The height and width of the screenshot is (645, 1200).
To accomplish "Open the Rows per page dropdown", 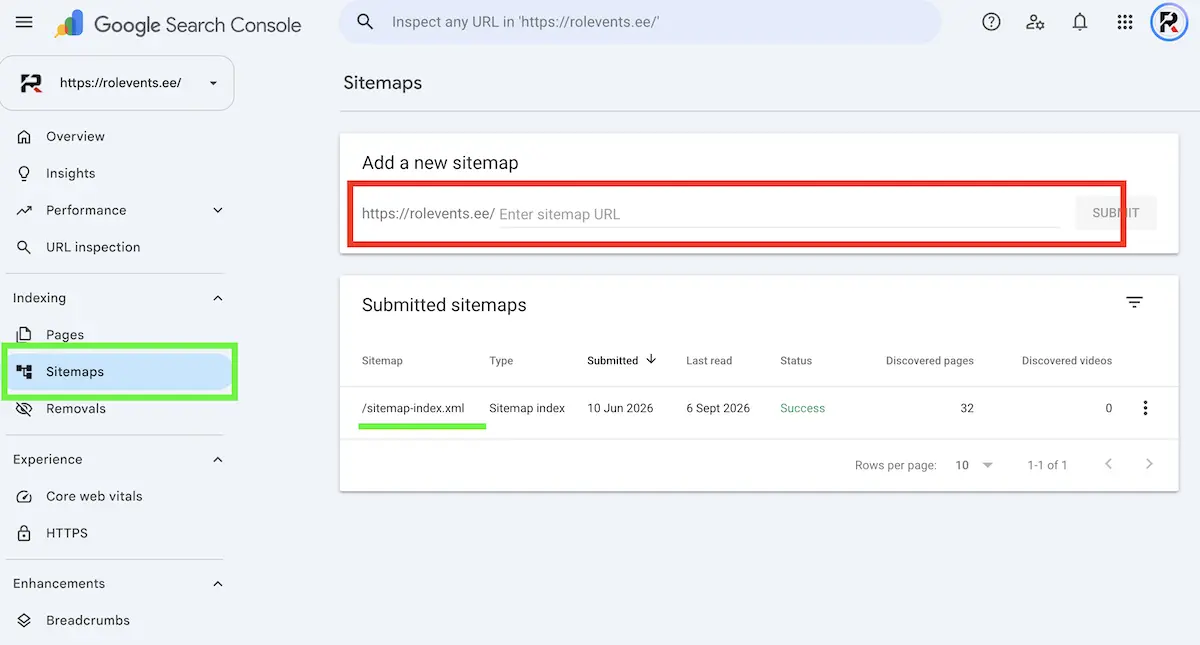I will point(973,465).
